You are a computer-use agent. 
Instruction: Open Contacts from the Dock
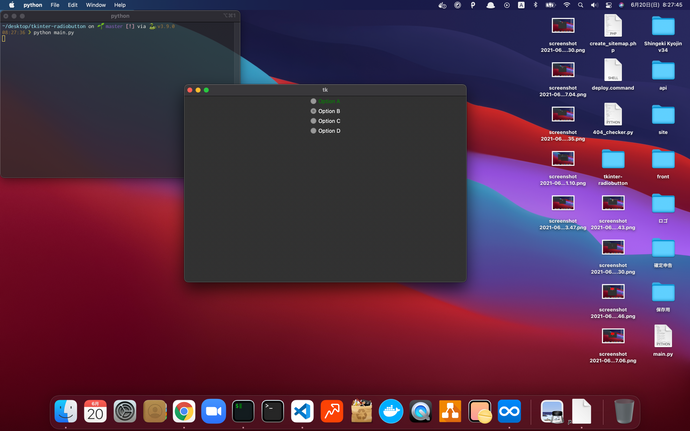[x=154, y=411]
